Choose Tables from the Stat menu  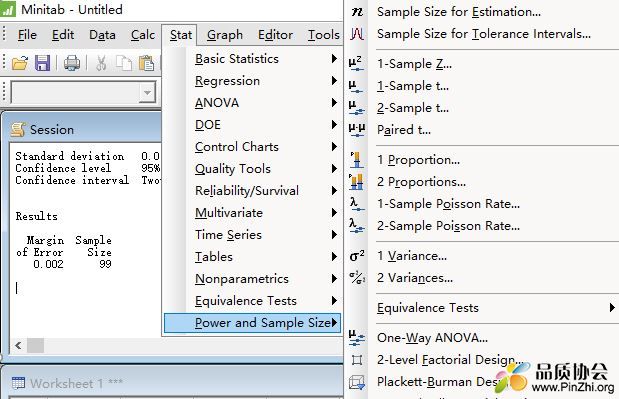[x=252, y=257]
